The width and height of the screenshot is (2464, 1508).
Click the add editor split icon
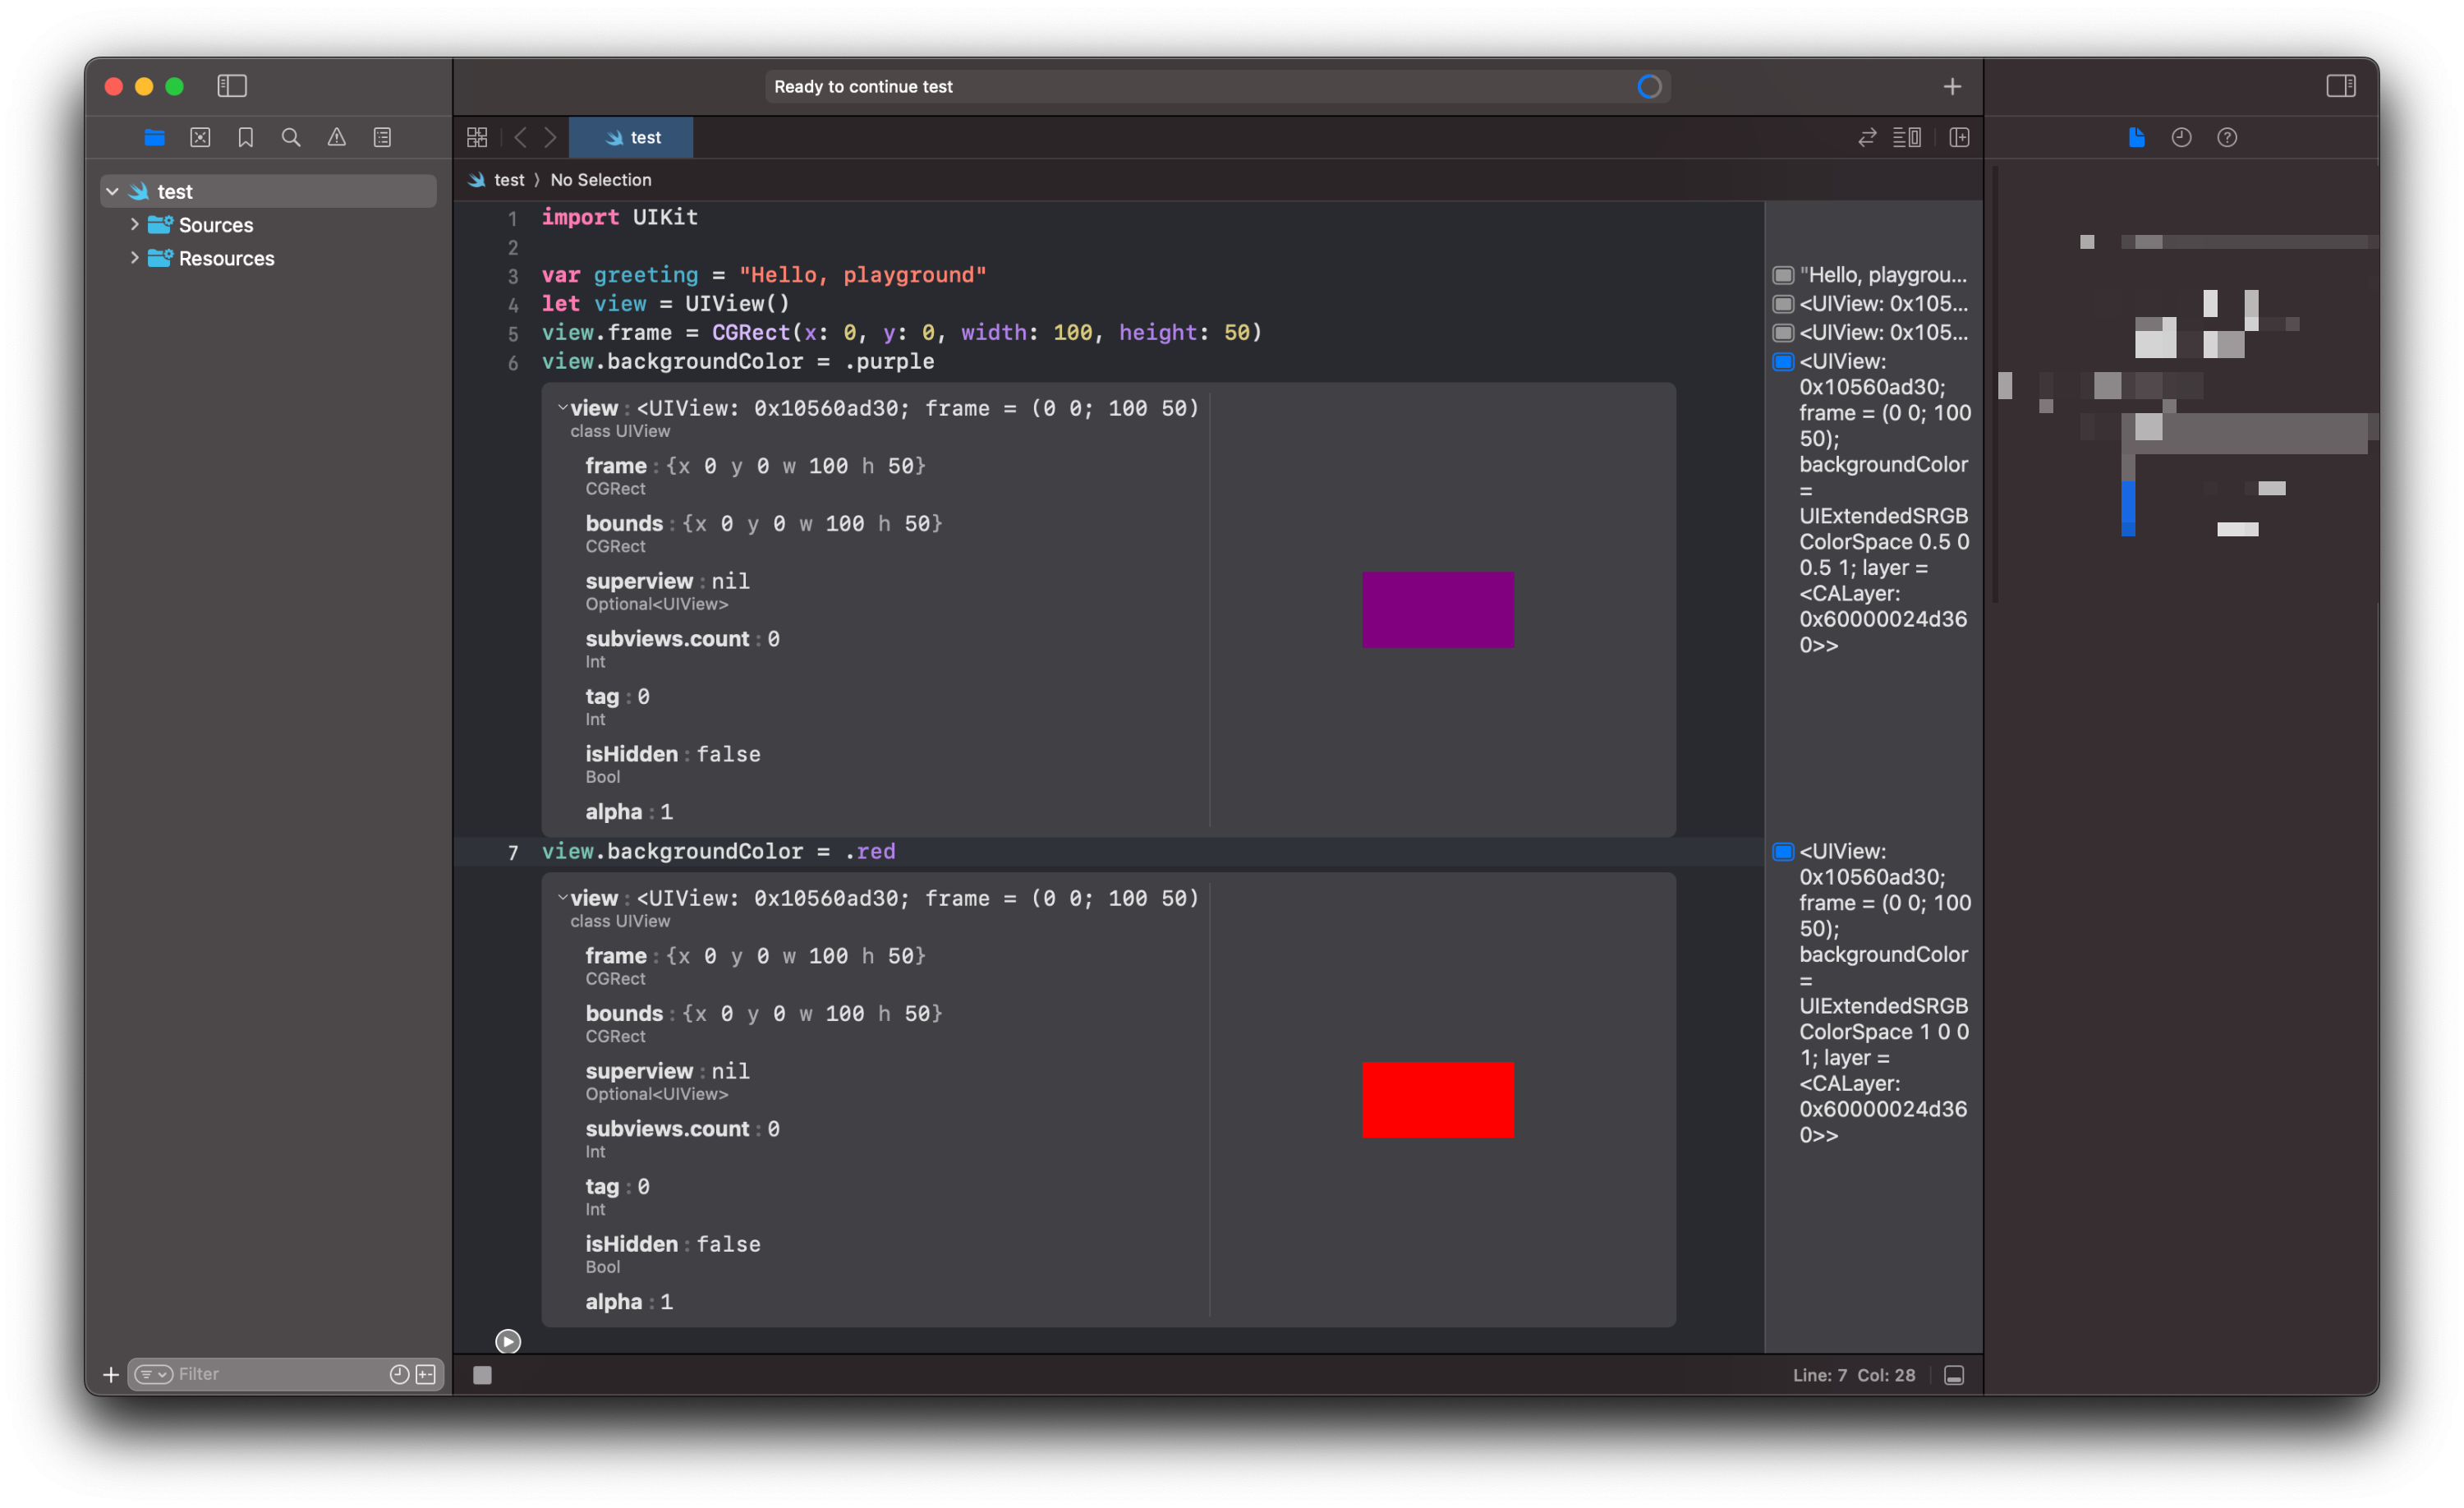[1959, 137]
